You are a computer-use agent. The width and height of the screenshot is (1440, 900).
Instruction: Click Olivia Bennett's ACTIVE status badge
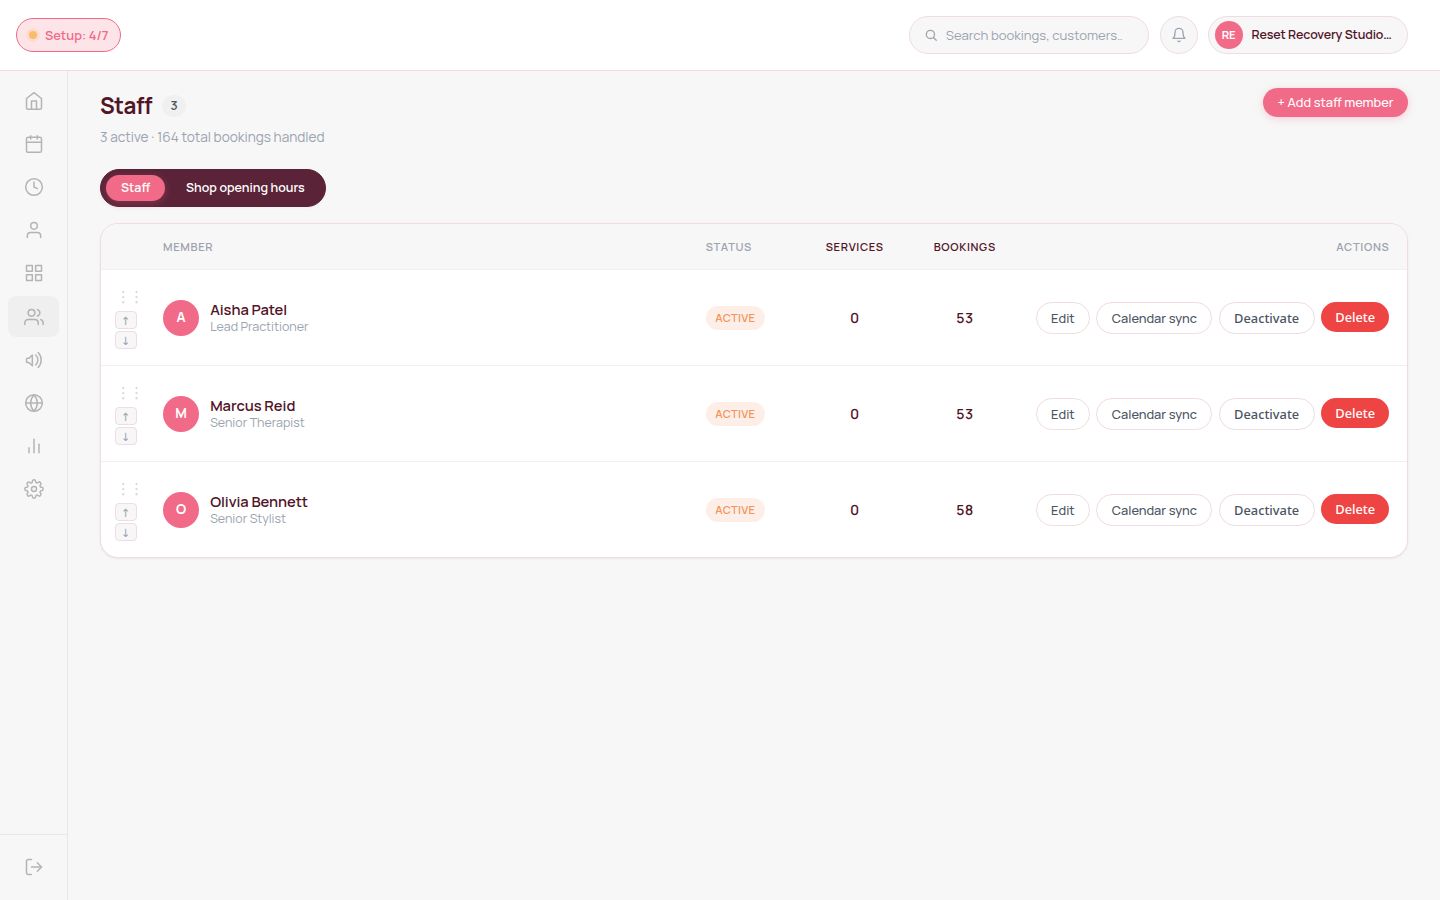[x=735, y=510]
